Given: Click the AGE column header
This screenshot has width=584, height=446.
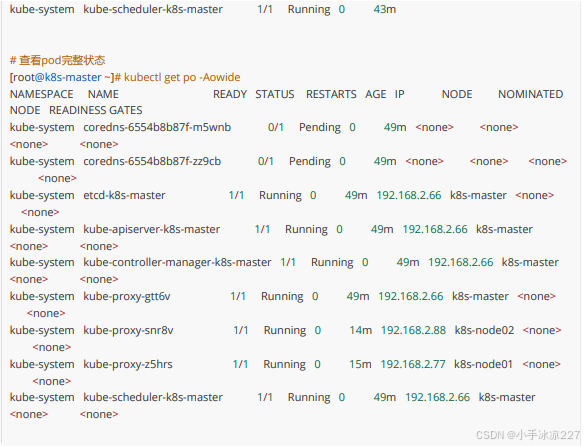Looking at the screenshot, I should point(375,94).
